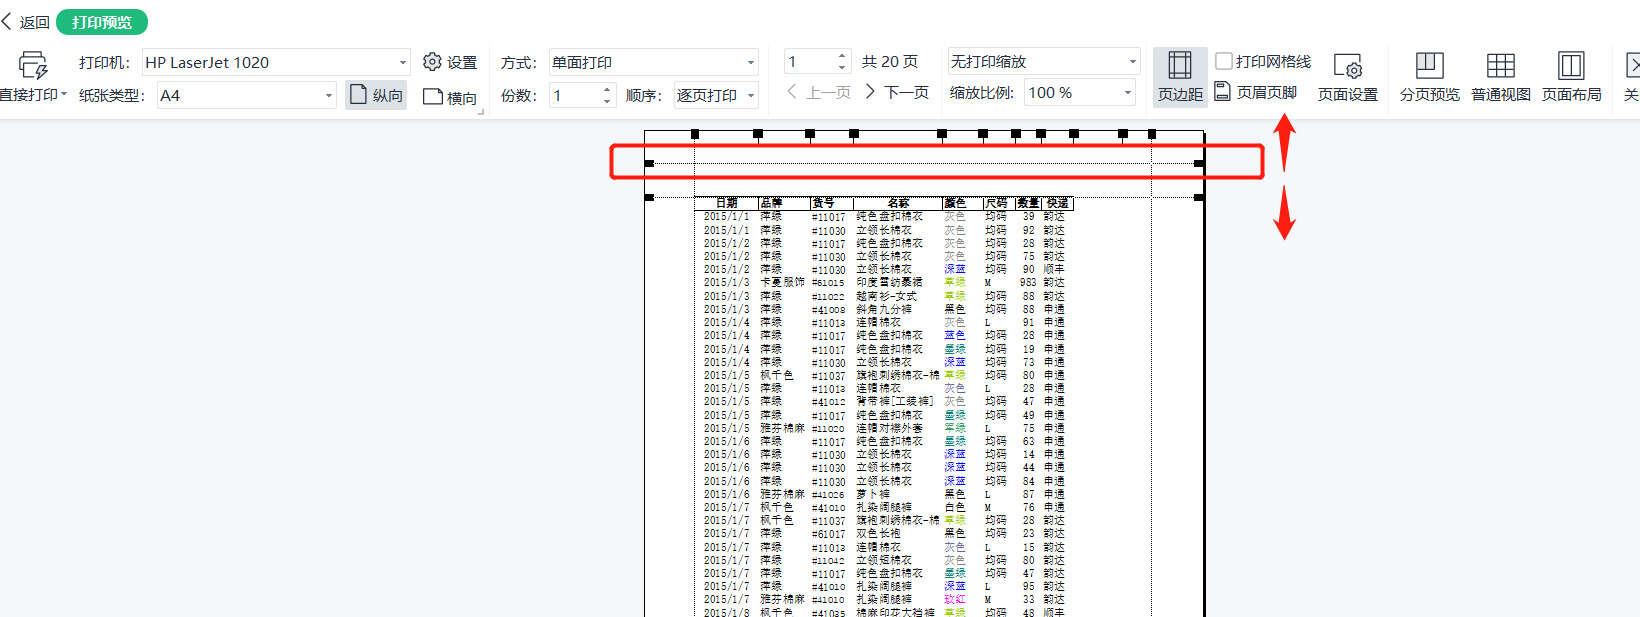
Task: Enable the 打印网格线 checkbox
Action: (1224, 61)
